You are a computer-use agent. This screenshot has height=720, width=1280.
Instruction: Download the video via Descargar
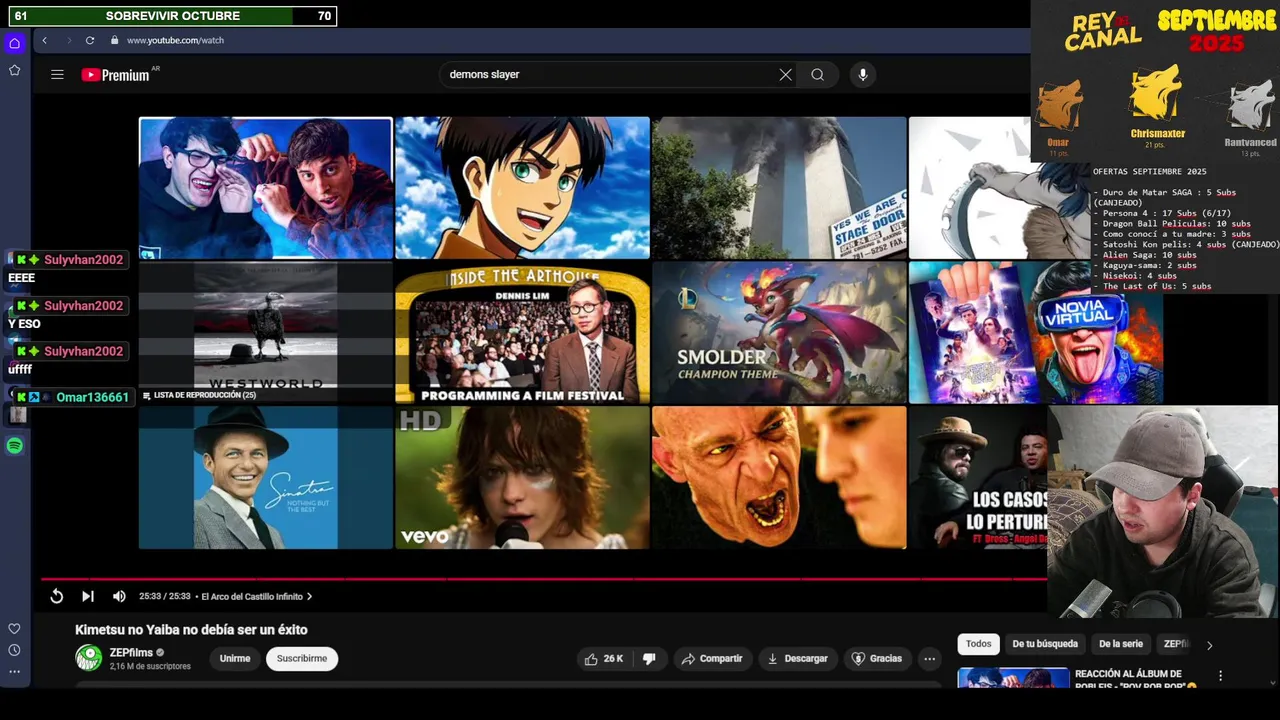click(x=797, y=658)
